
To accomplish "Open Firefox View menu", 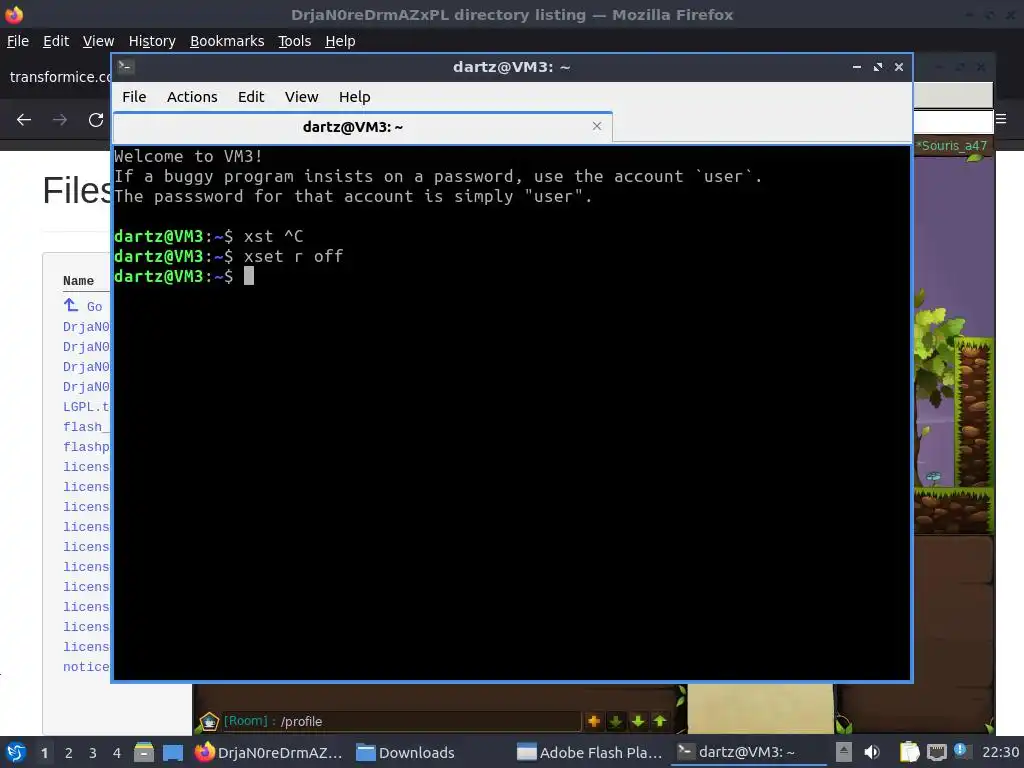I will pyautogui.click(x=98, y=41).
